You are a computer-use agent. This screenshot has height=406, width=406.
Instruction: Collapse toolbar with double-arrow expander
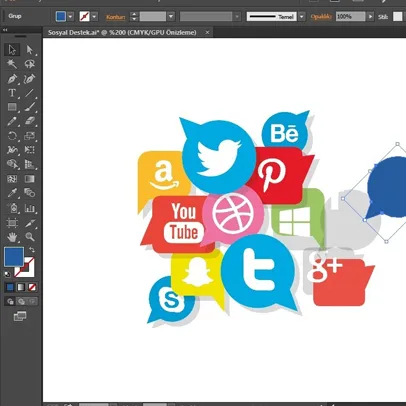point(5,30)
